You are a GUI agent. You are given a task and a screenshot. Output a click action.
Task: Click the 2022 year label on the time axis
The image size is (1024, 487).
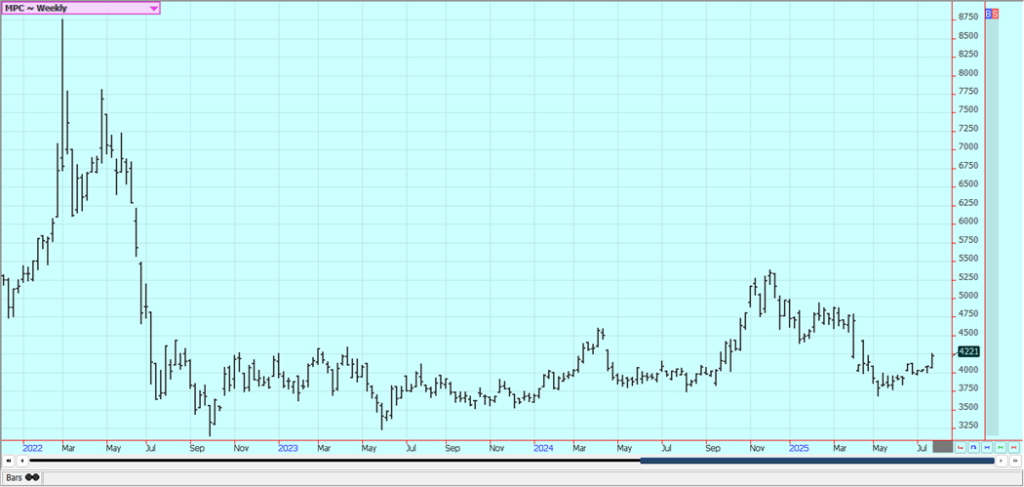(x=33, y=448)
